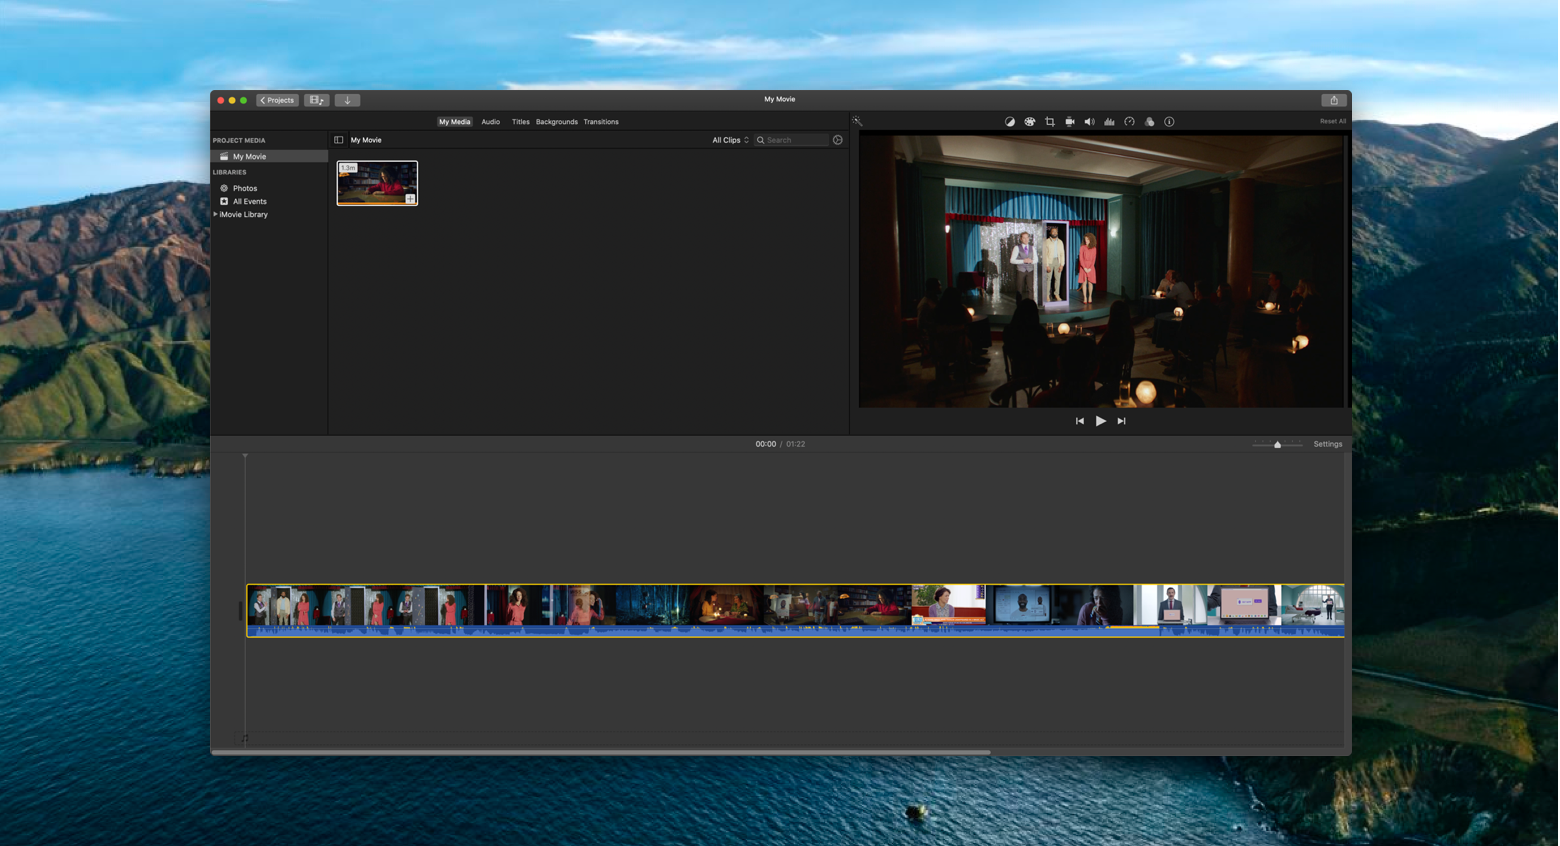Click the filter options icon beside Search

pyautogui.click(x=838, y=140)
